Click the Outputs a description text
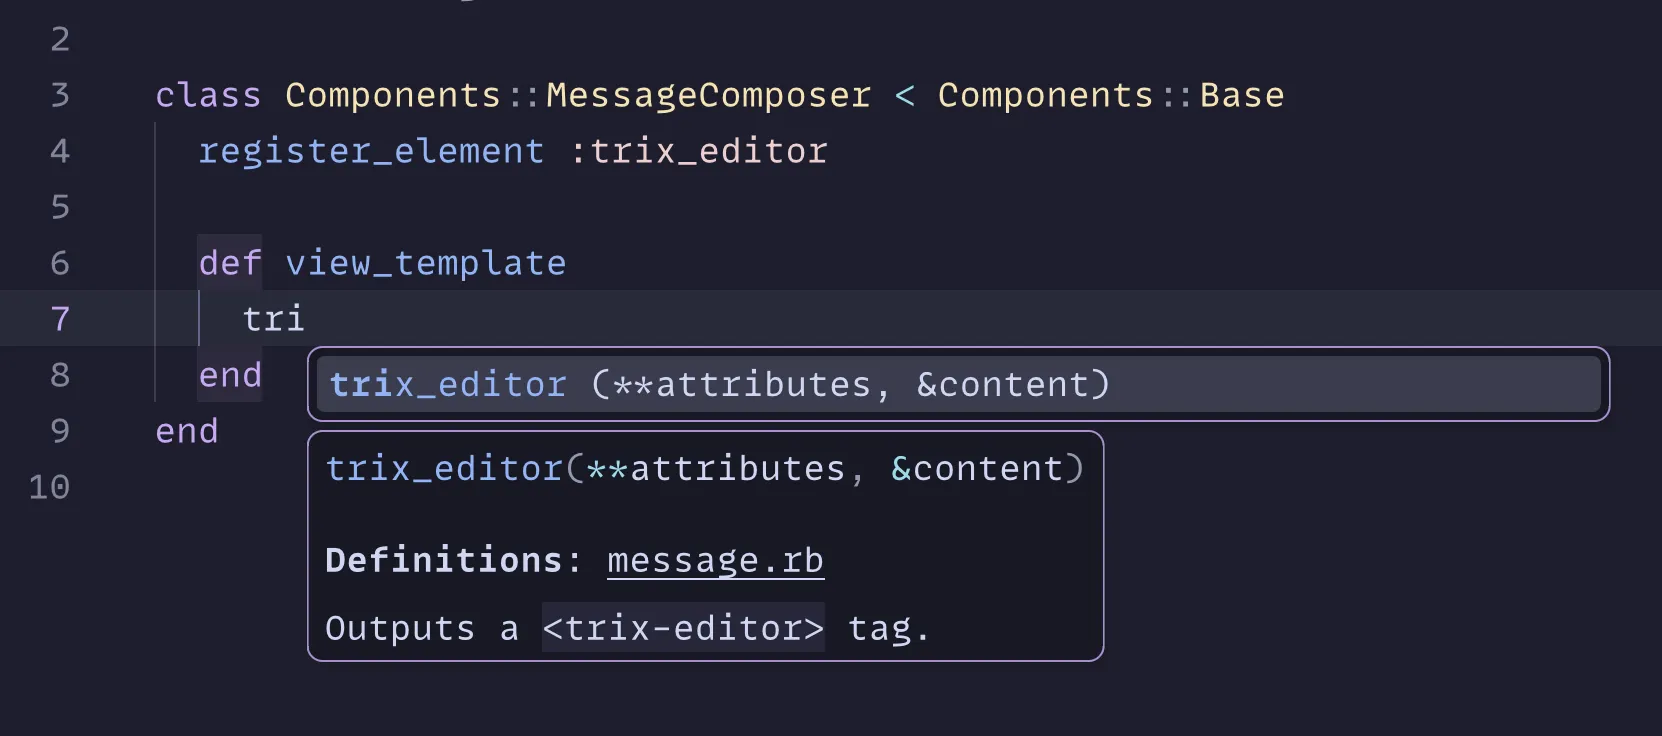1662x736 pixels. tap(420, 628)
